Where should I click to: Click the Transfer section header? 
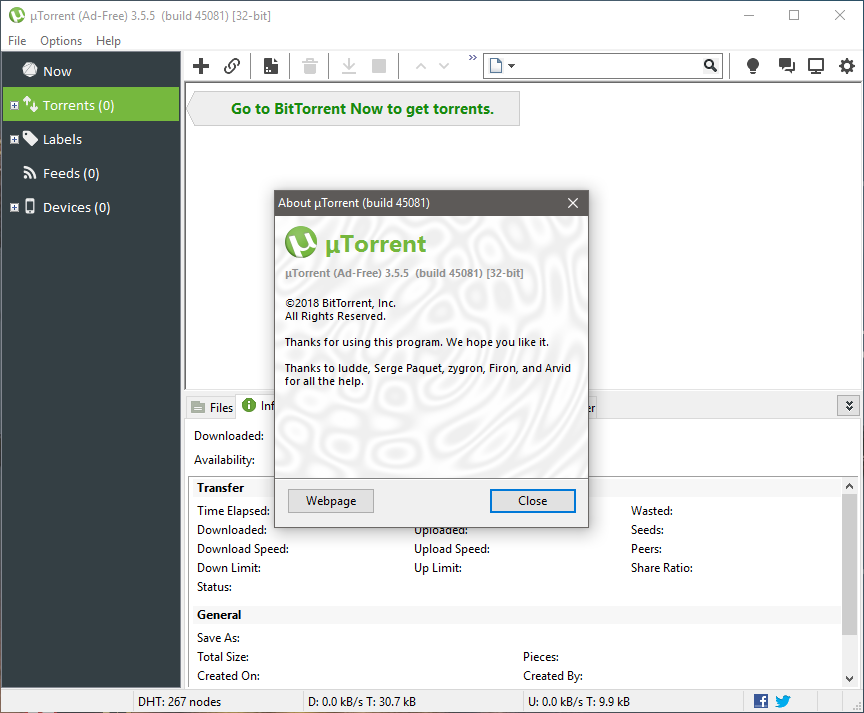[x=220, y=488]
